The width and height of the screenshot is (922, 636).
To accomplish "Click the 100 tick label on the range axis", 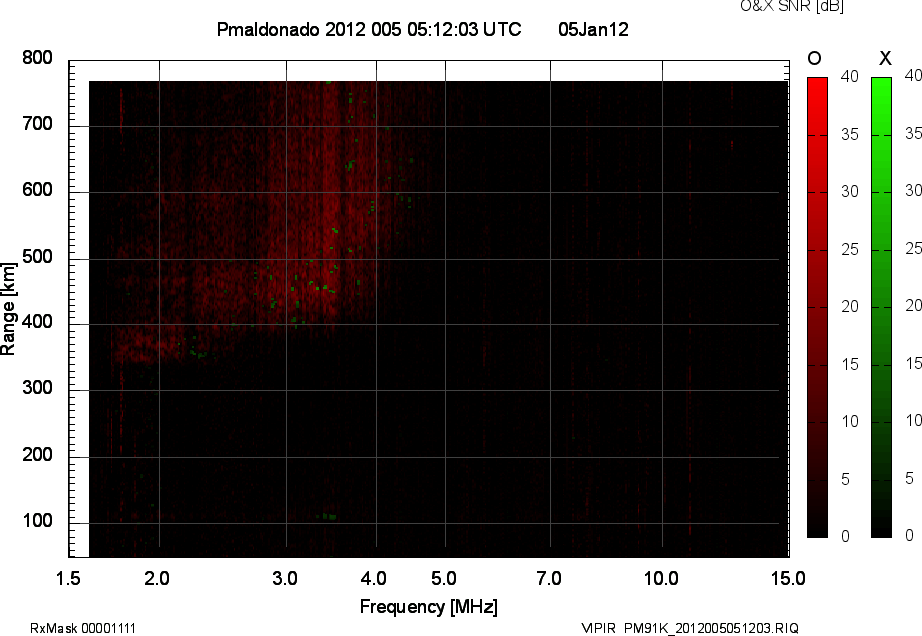I will point(37,521).
